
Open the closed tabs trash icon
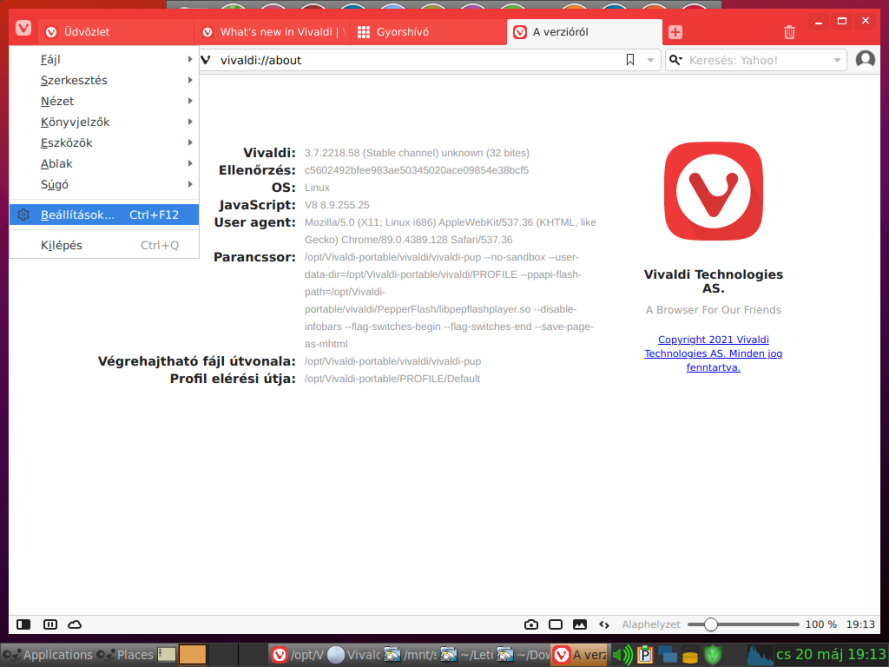789,32
